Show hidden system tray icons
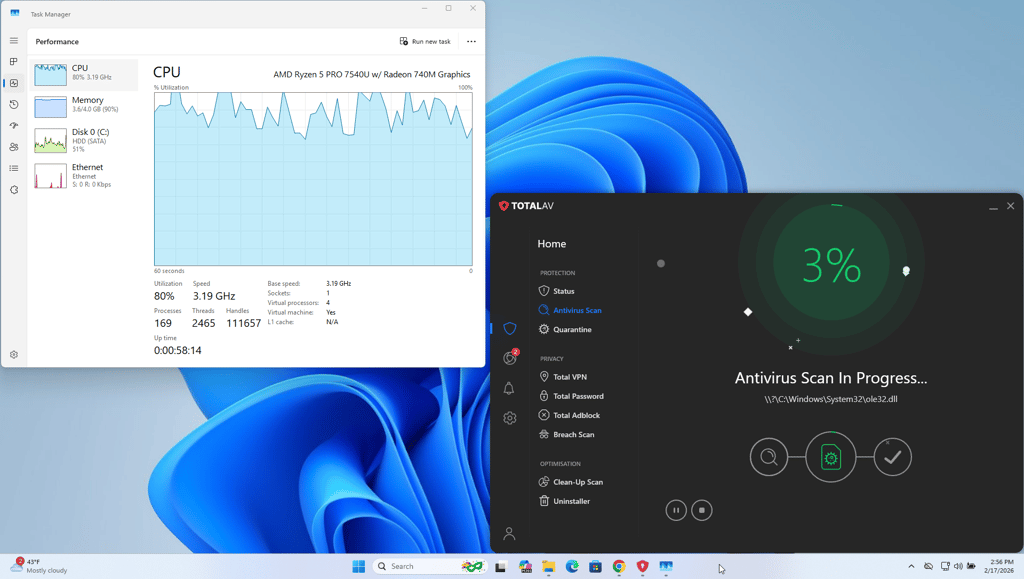The image size is (1024, 579). point(912,566)
